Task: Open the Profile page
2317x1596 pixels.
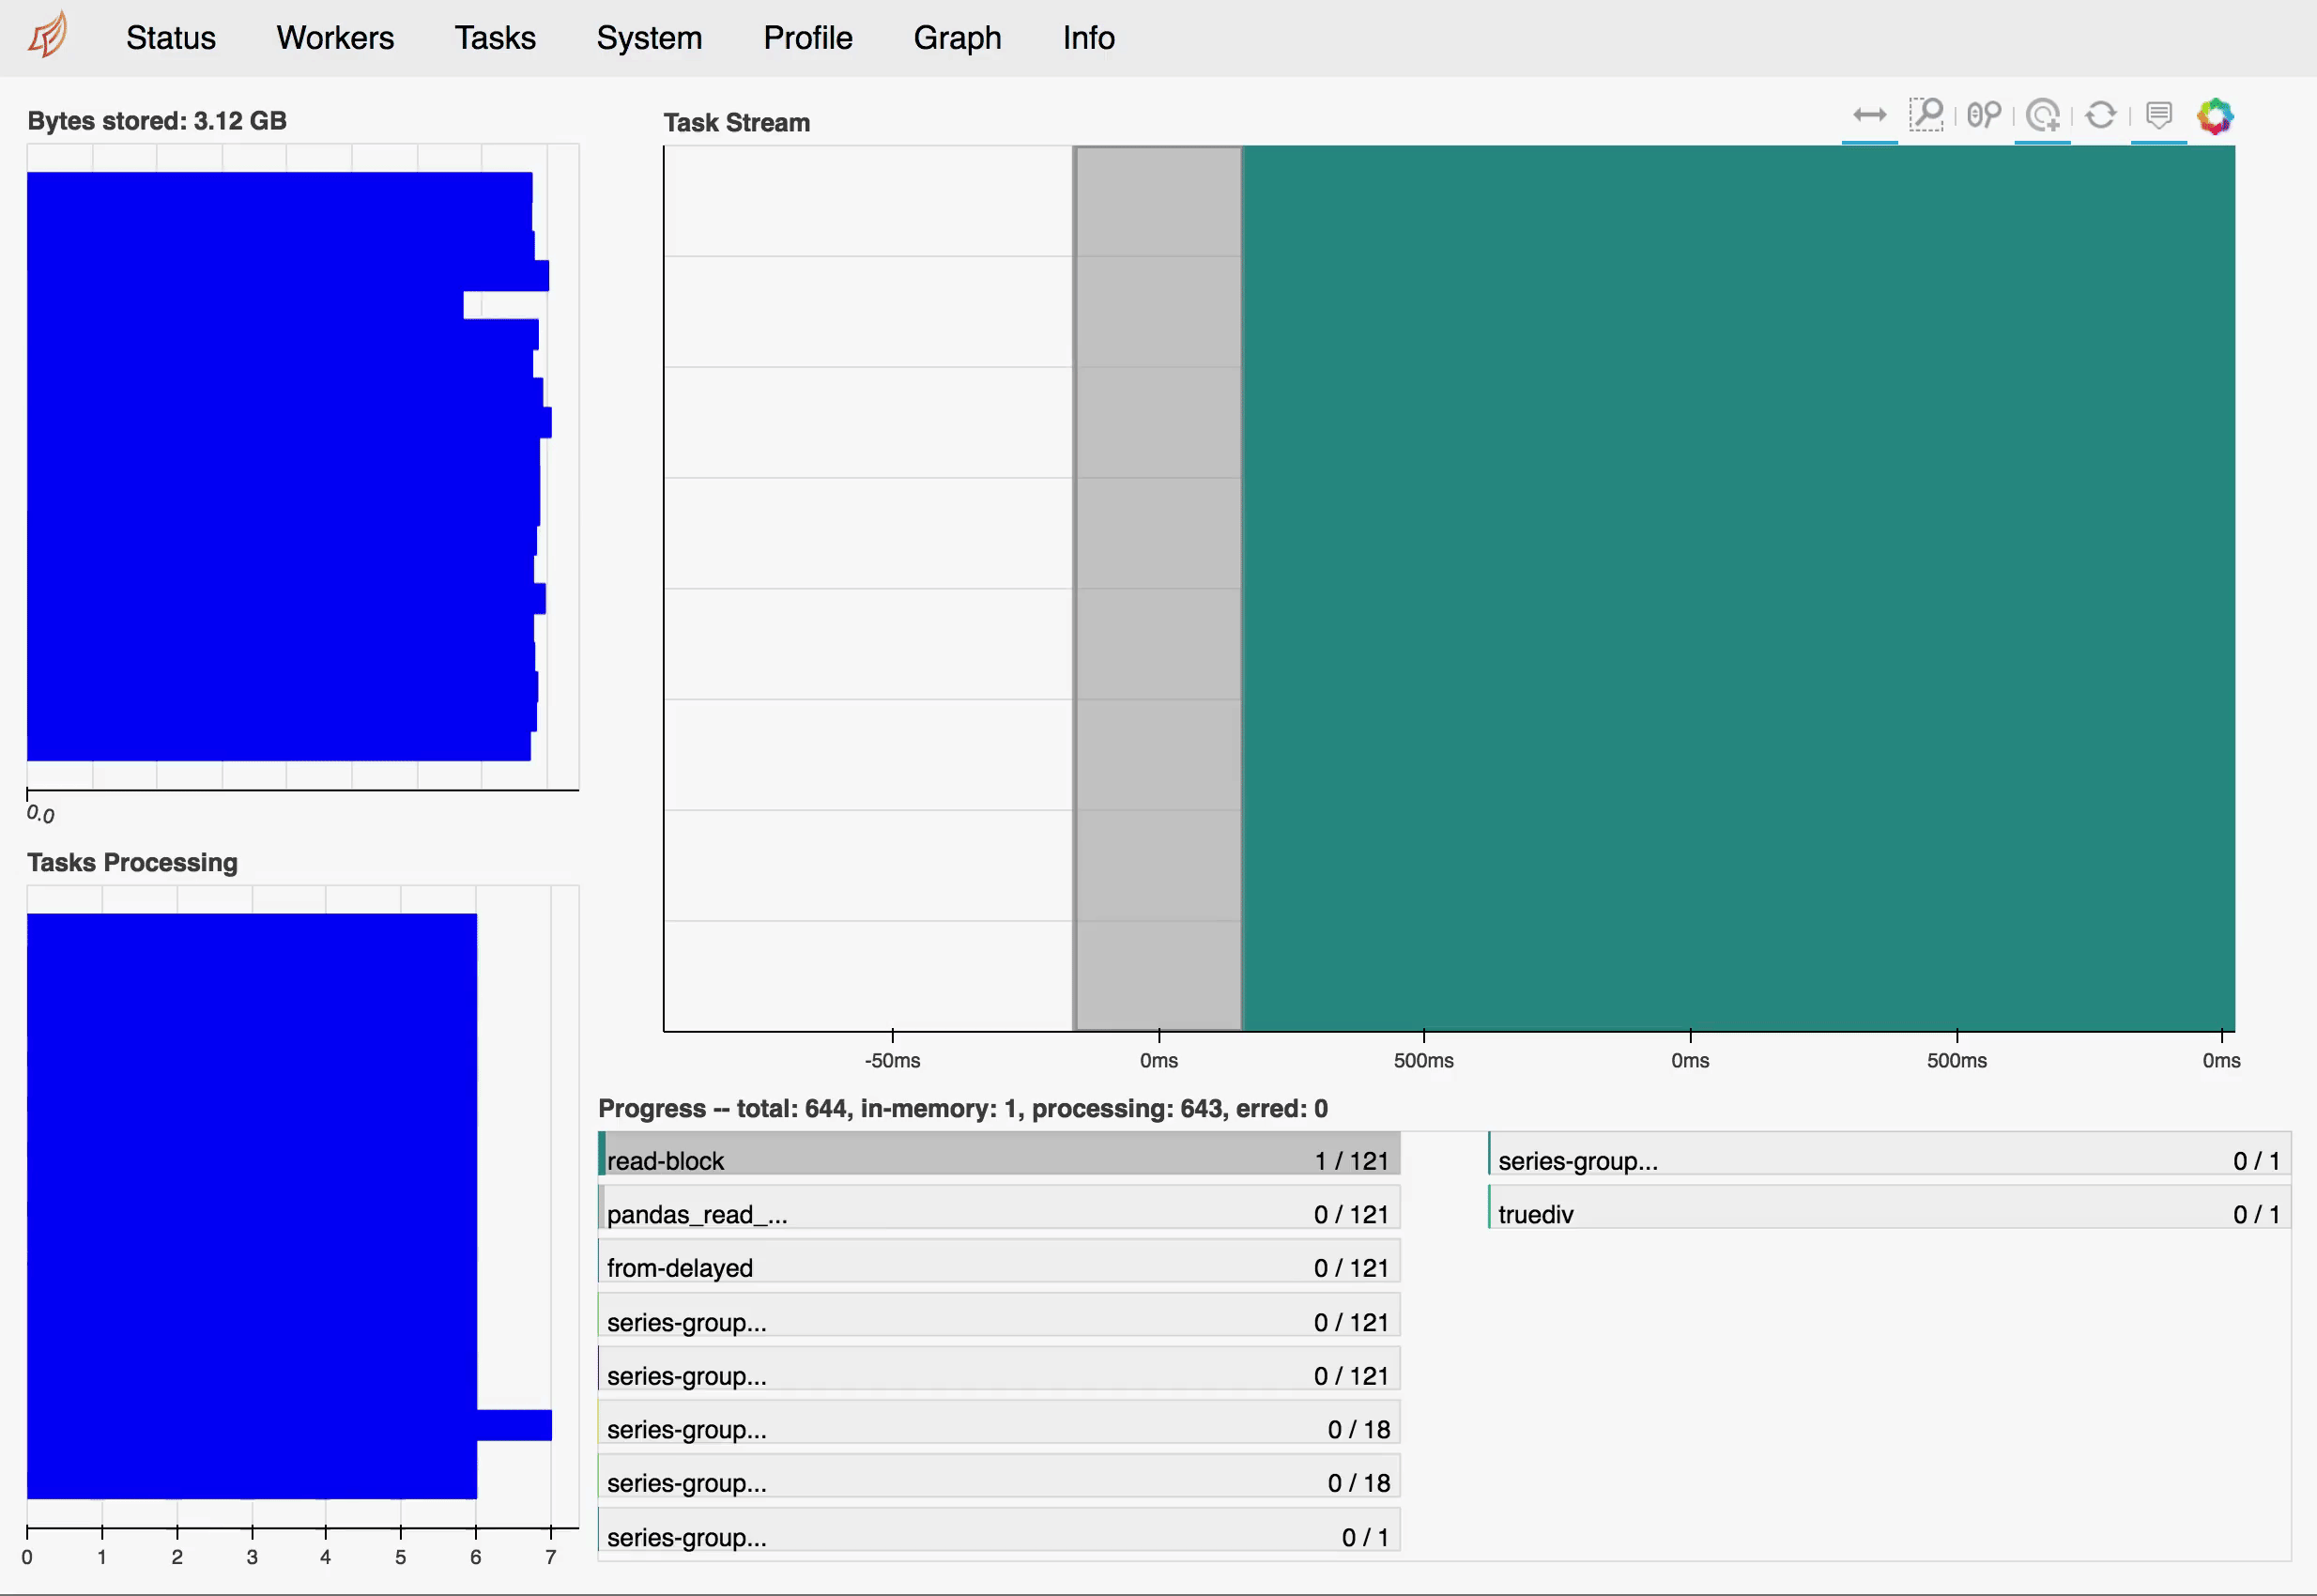Action: click(x=807, y=38)
